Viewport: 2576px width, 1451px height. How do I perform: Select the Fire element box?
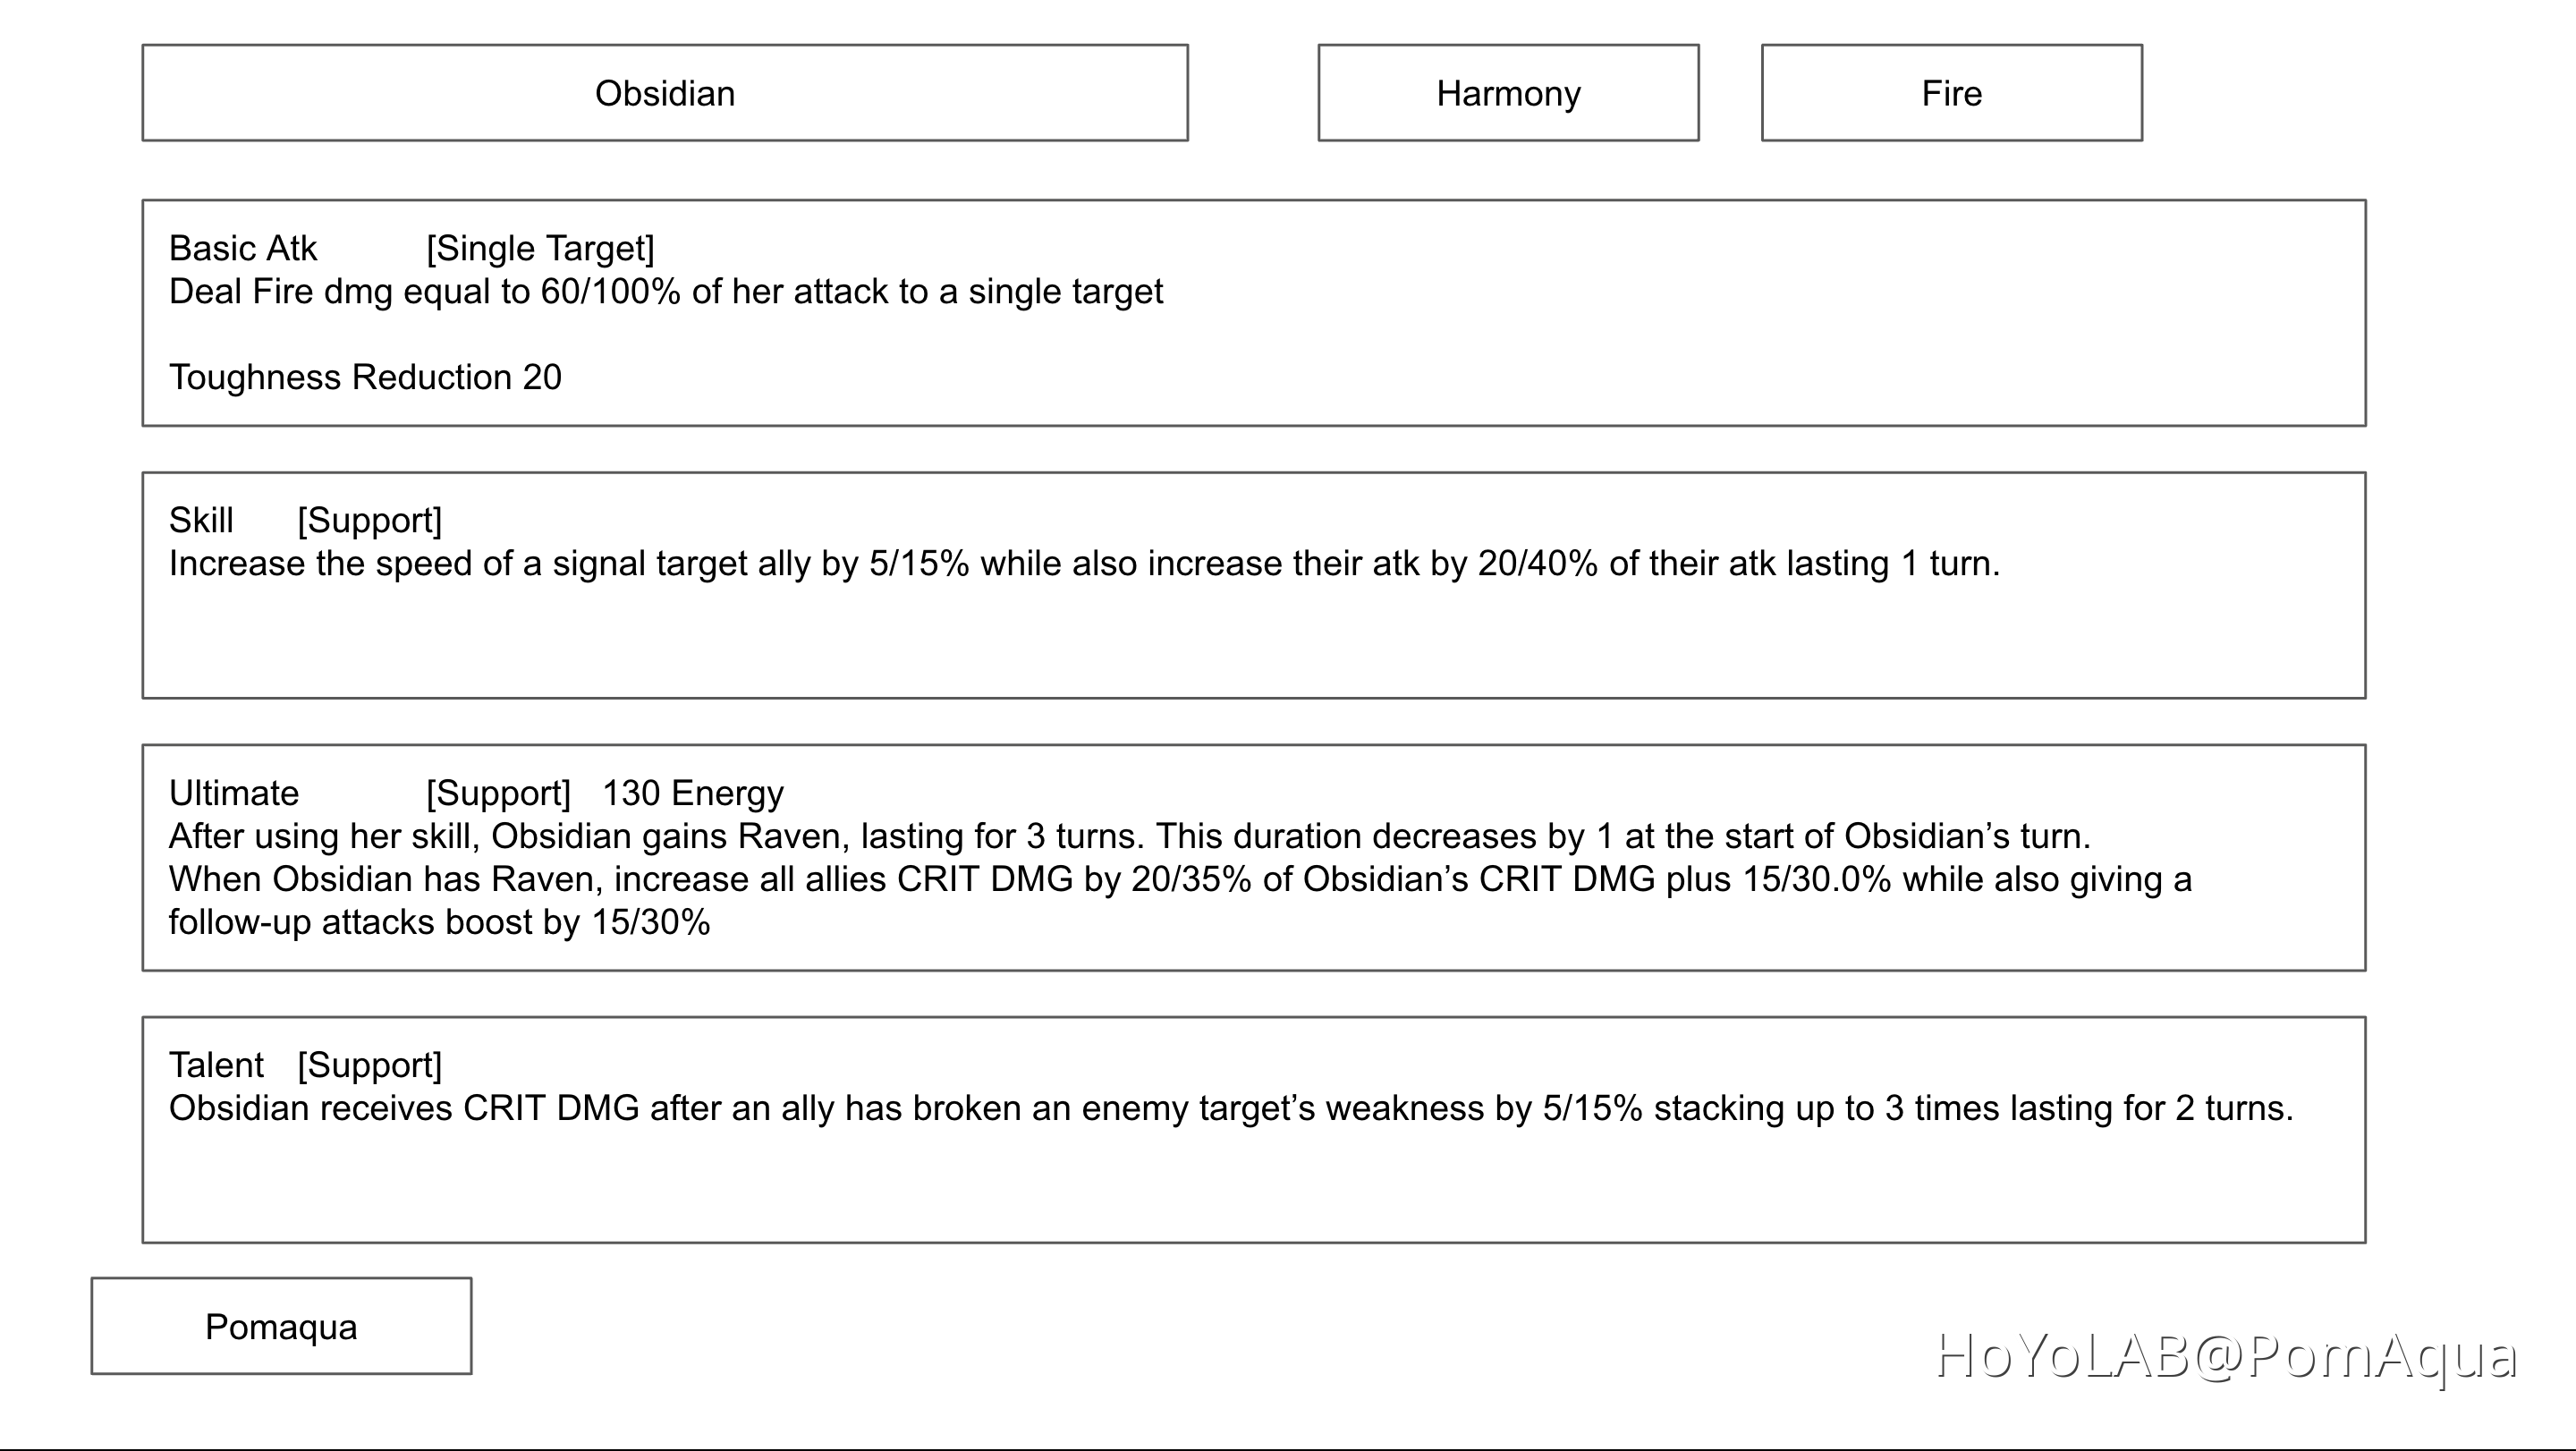[1951, 93]
